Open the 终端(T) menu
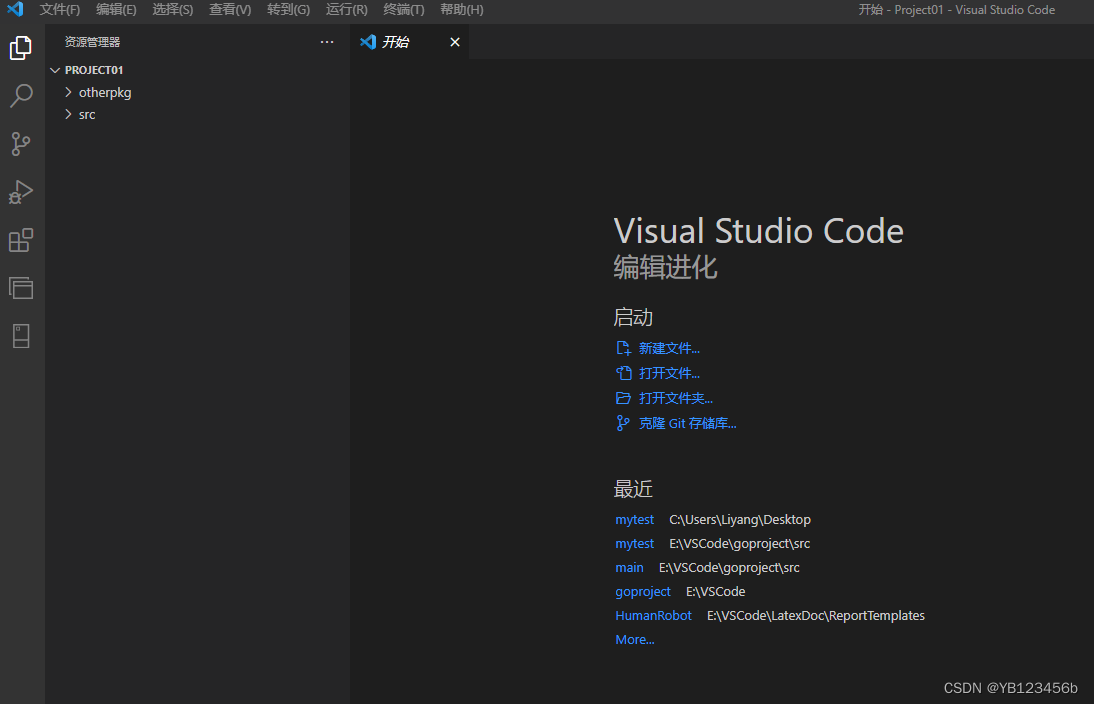This screenshot has height=704, width=1094. tap(403, 10)
